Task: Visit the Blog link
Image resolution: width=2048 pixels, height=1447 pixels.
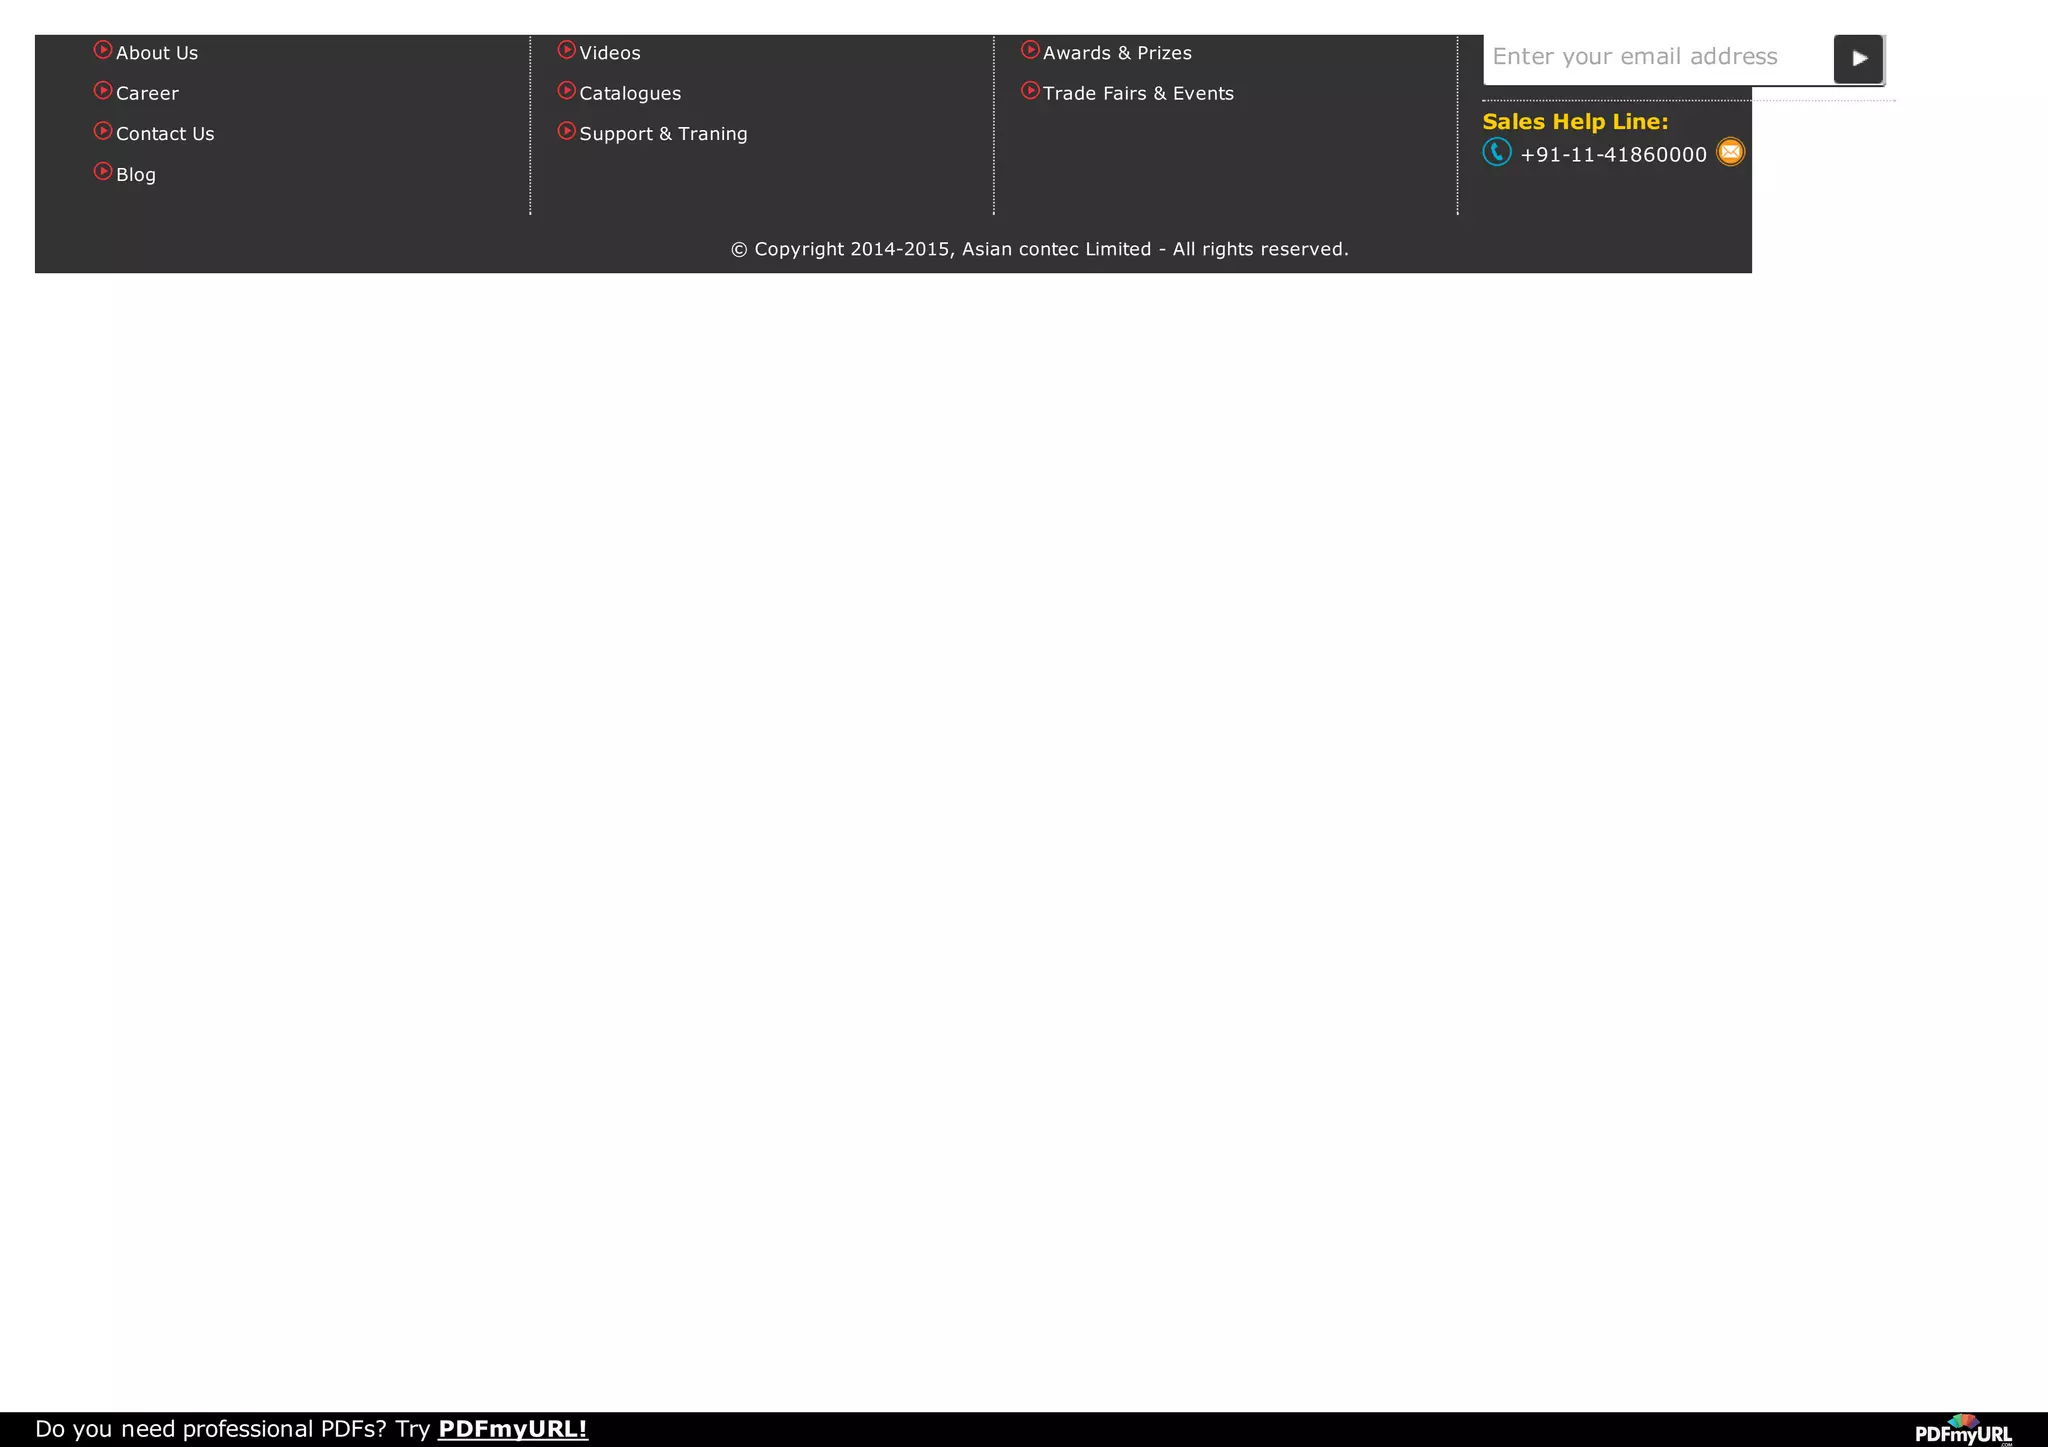Action: [136, 175]
